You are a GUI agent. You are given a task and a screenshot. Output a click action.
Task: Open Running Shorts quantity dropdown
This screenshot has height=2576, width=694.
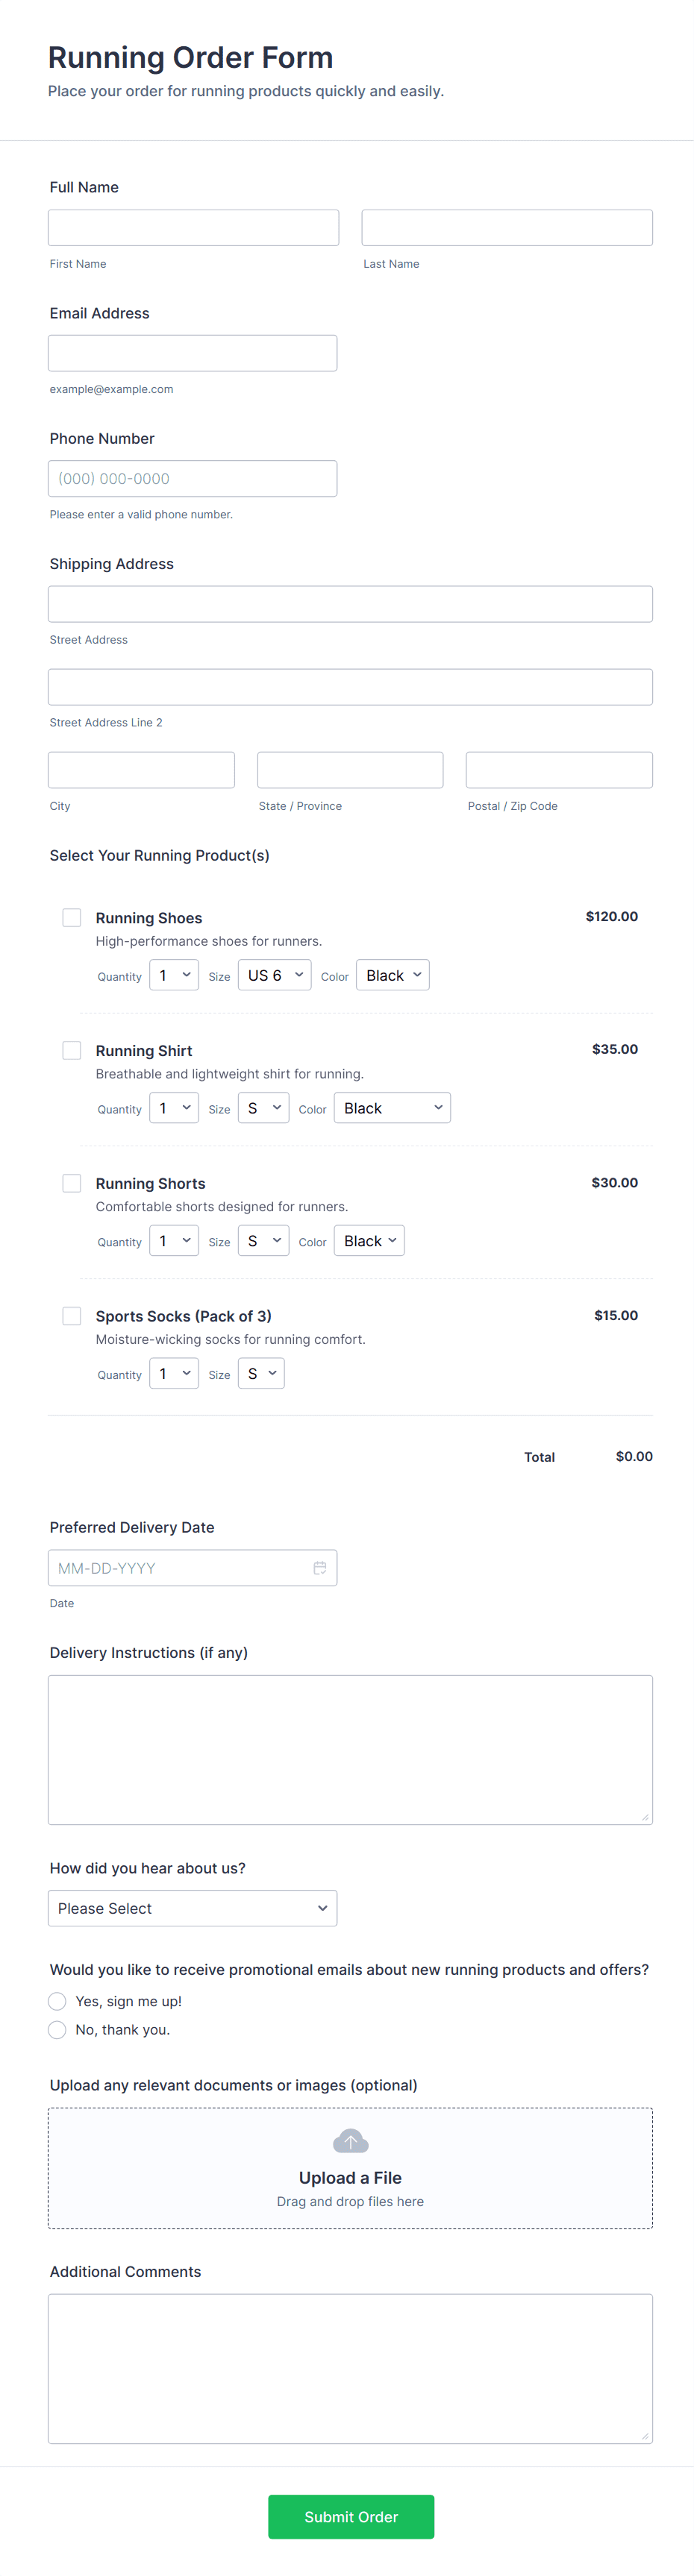pyautogui.click(x=174, y=1241)
